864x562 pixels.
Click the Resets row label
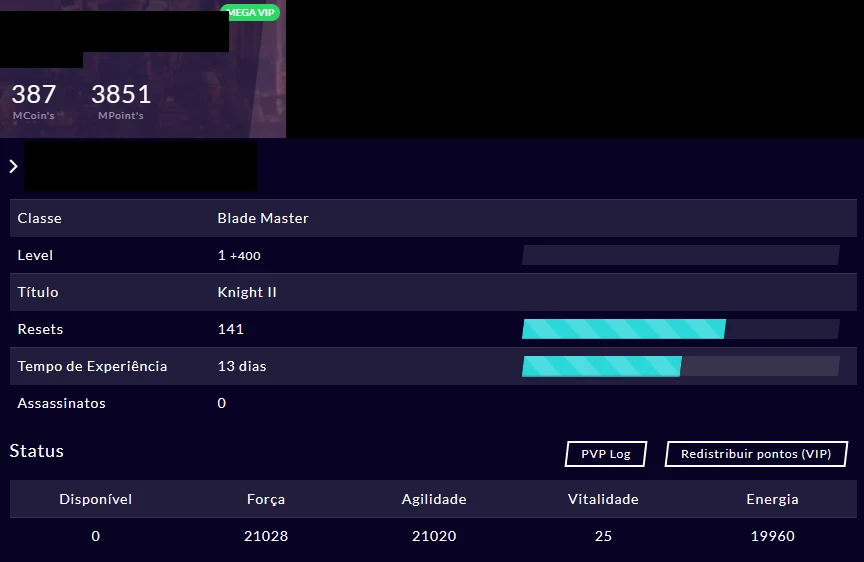40,329
